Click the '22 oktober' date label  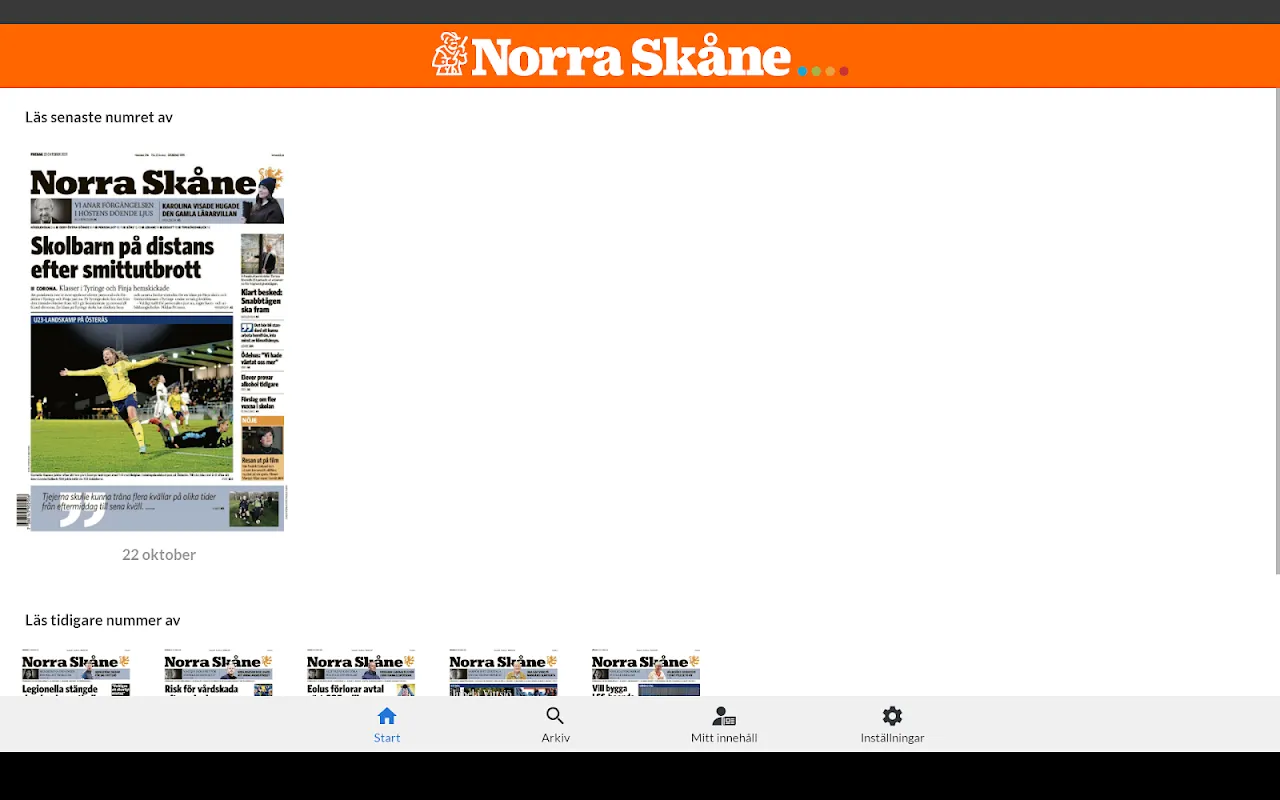click(159, 554)
